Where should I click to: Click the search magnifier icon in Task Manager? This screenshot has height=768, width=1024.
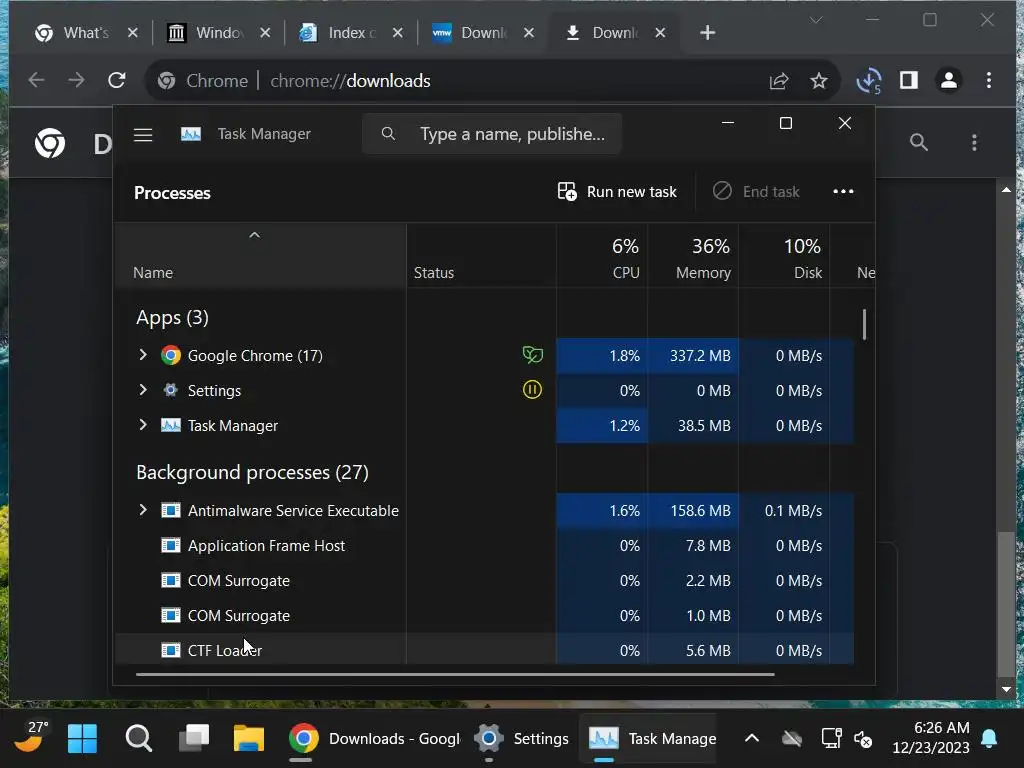point(388,134)
